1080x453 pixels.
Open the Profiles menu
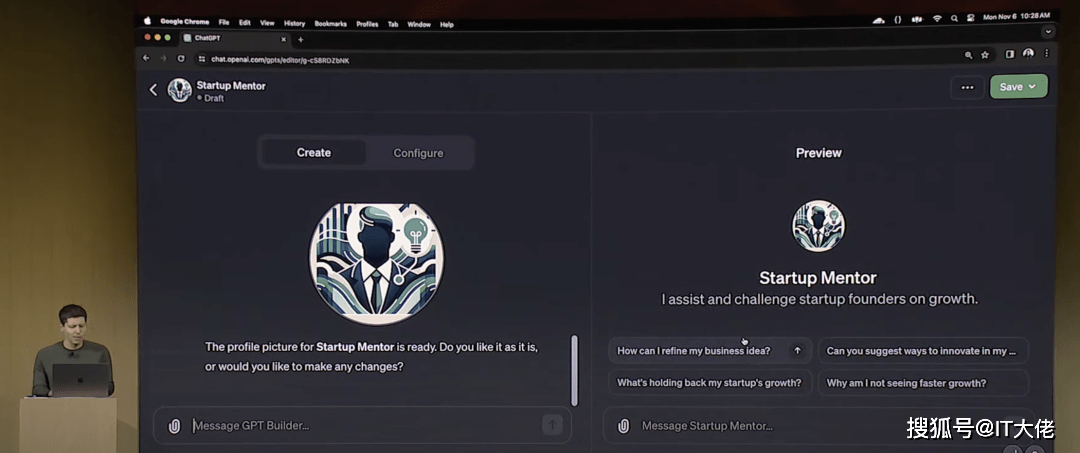[x=367, y=23]
